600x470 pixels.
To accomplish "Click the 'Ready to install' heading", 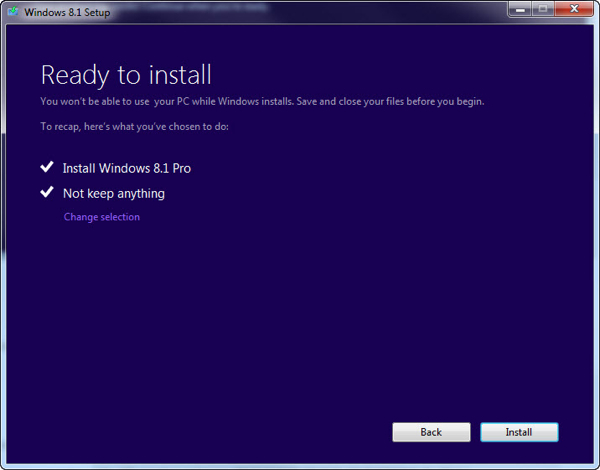I will pos(126,75).
